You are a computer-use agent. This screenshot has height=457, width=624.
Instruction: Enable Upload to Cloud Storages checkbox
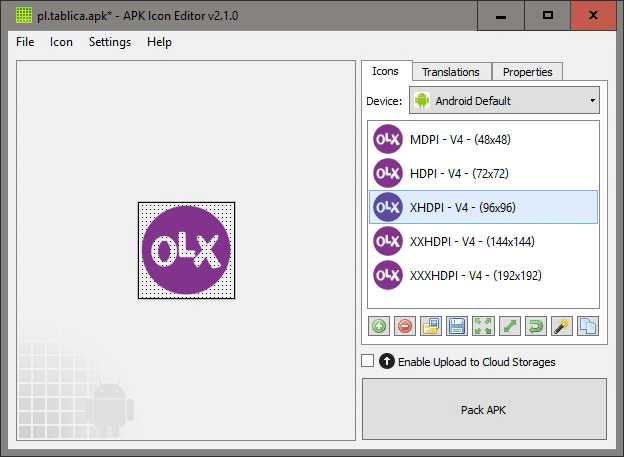(367, 361)
